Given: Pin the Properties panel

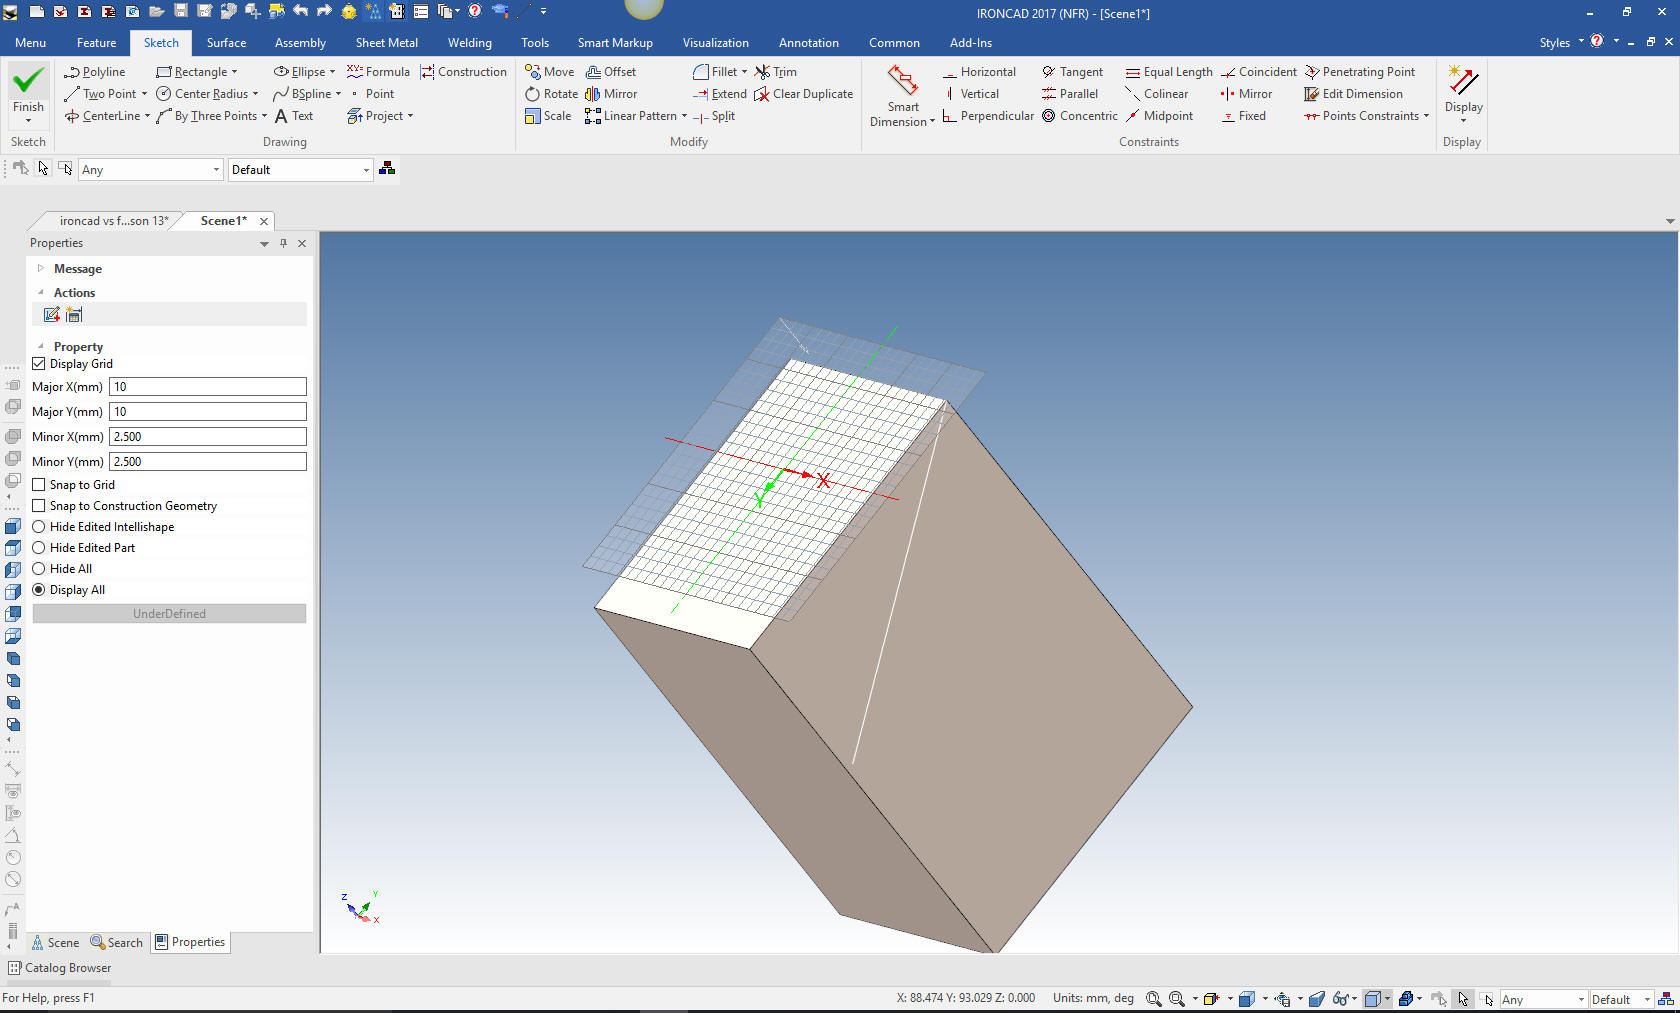Looking at the screenshot, I should (x=283, y=243).
